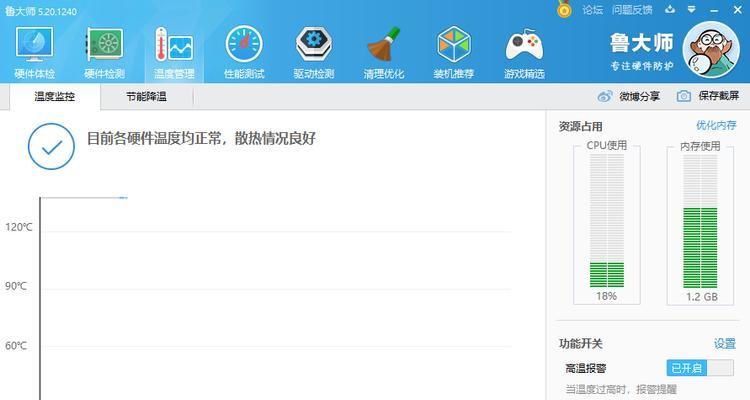Click the 鲁大师 cartoon avatar logo
750x400 pixels.
point(711,49)
